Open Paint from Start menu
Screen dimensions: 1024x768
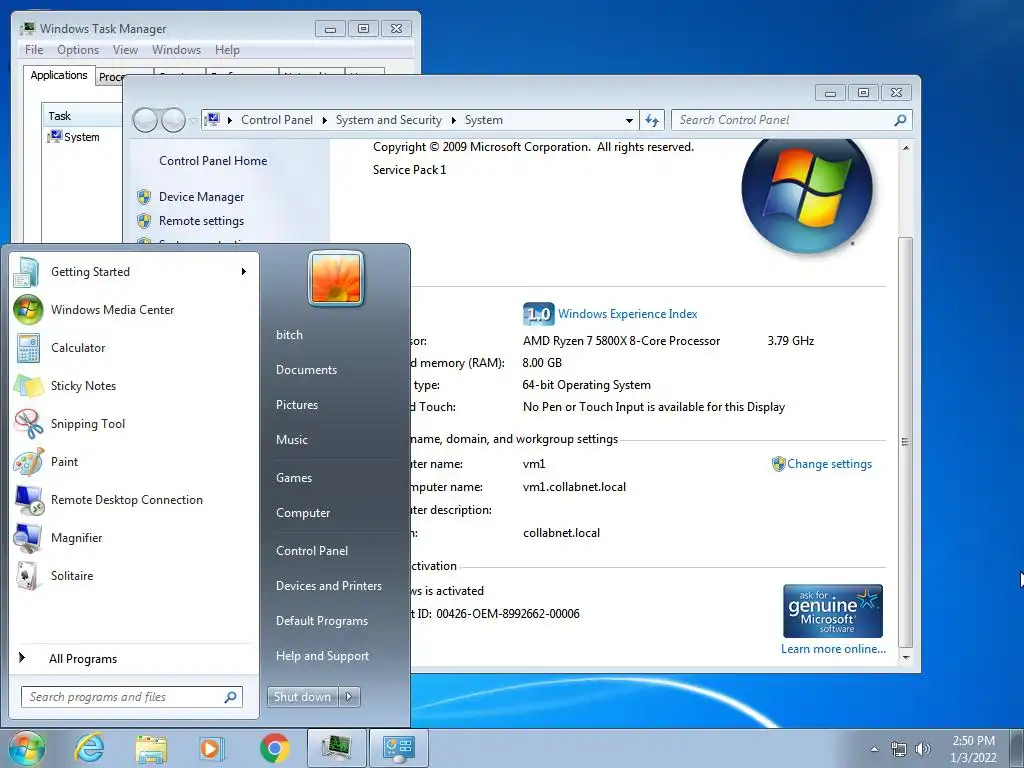coord(134,462)
